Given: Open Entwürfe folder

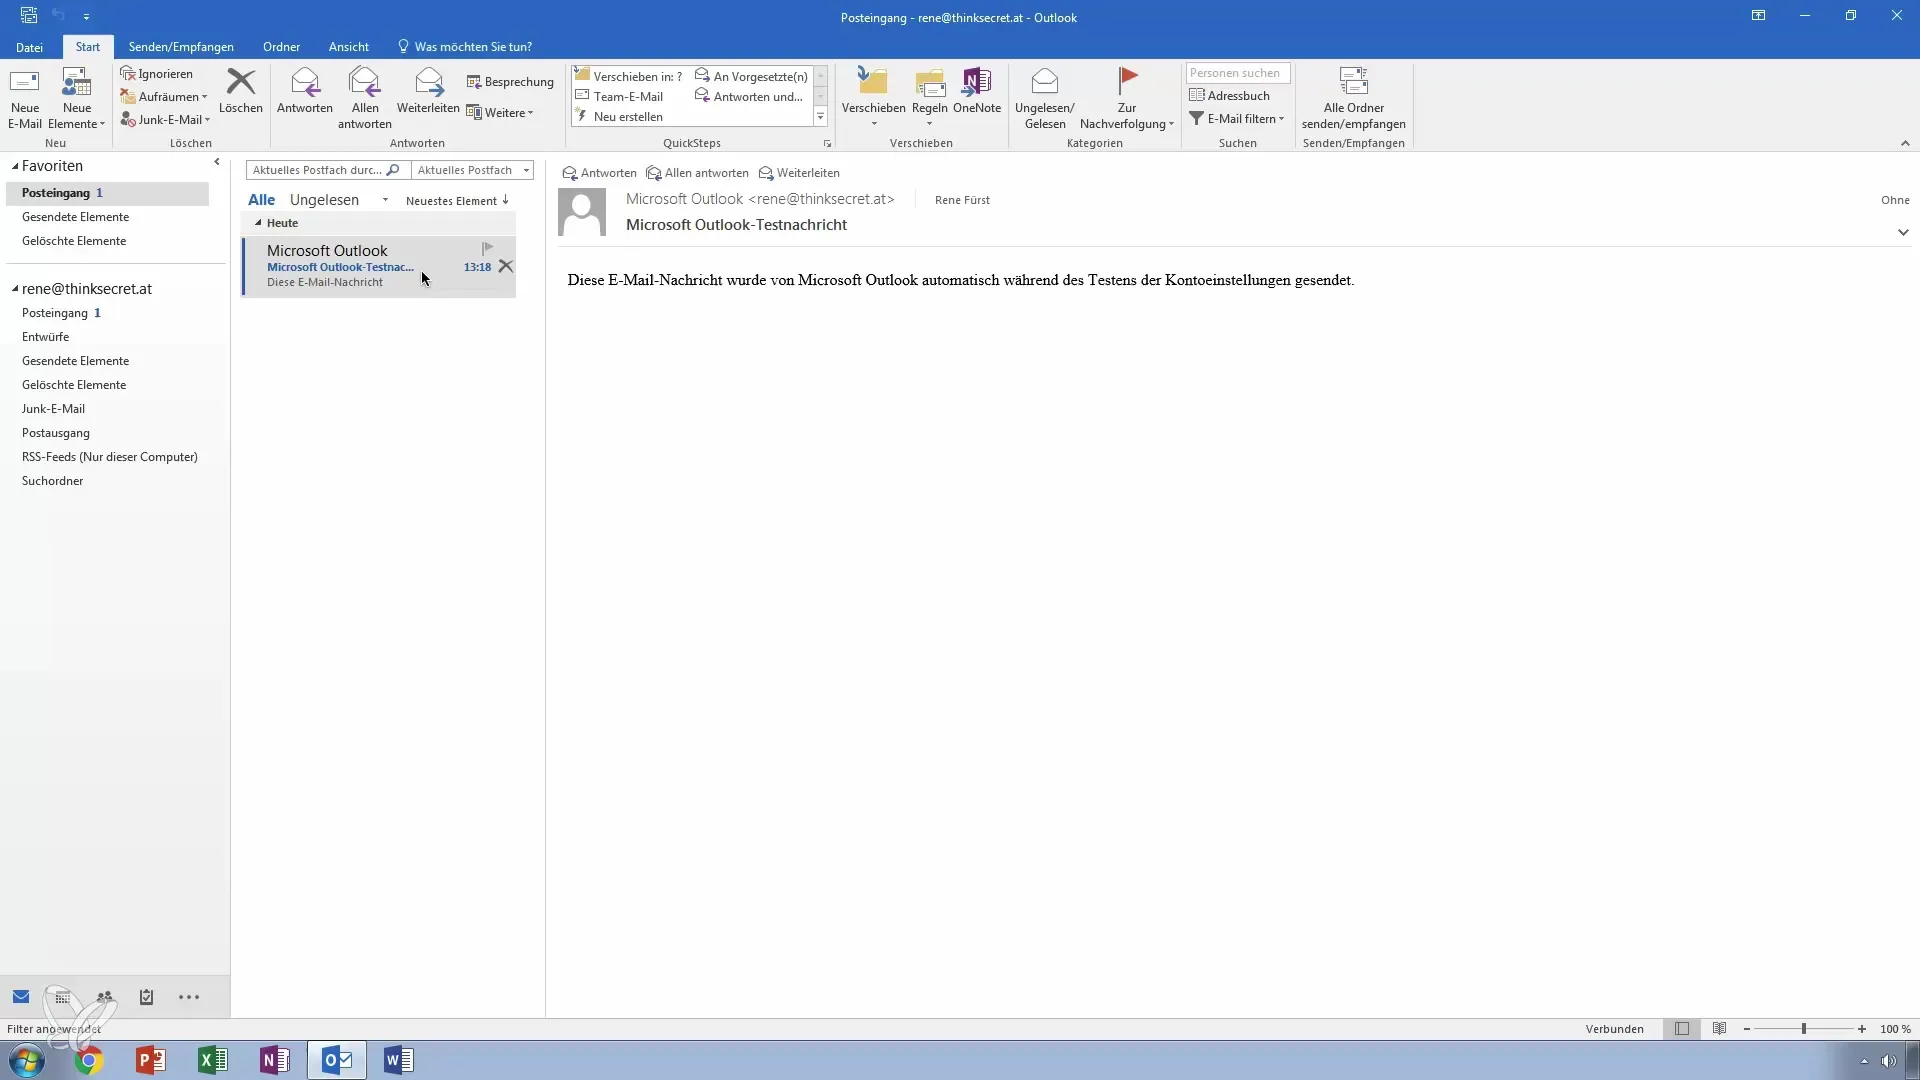Looking at the screenshot, I should click(46, 337).
